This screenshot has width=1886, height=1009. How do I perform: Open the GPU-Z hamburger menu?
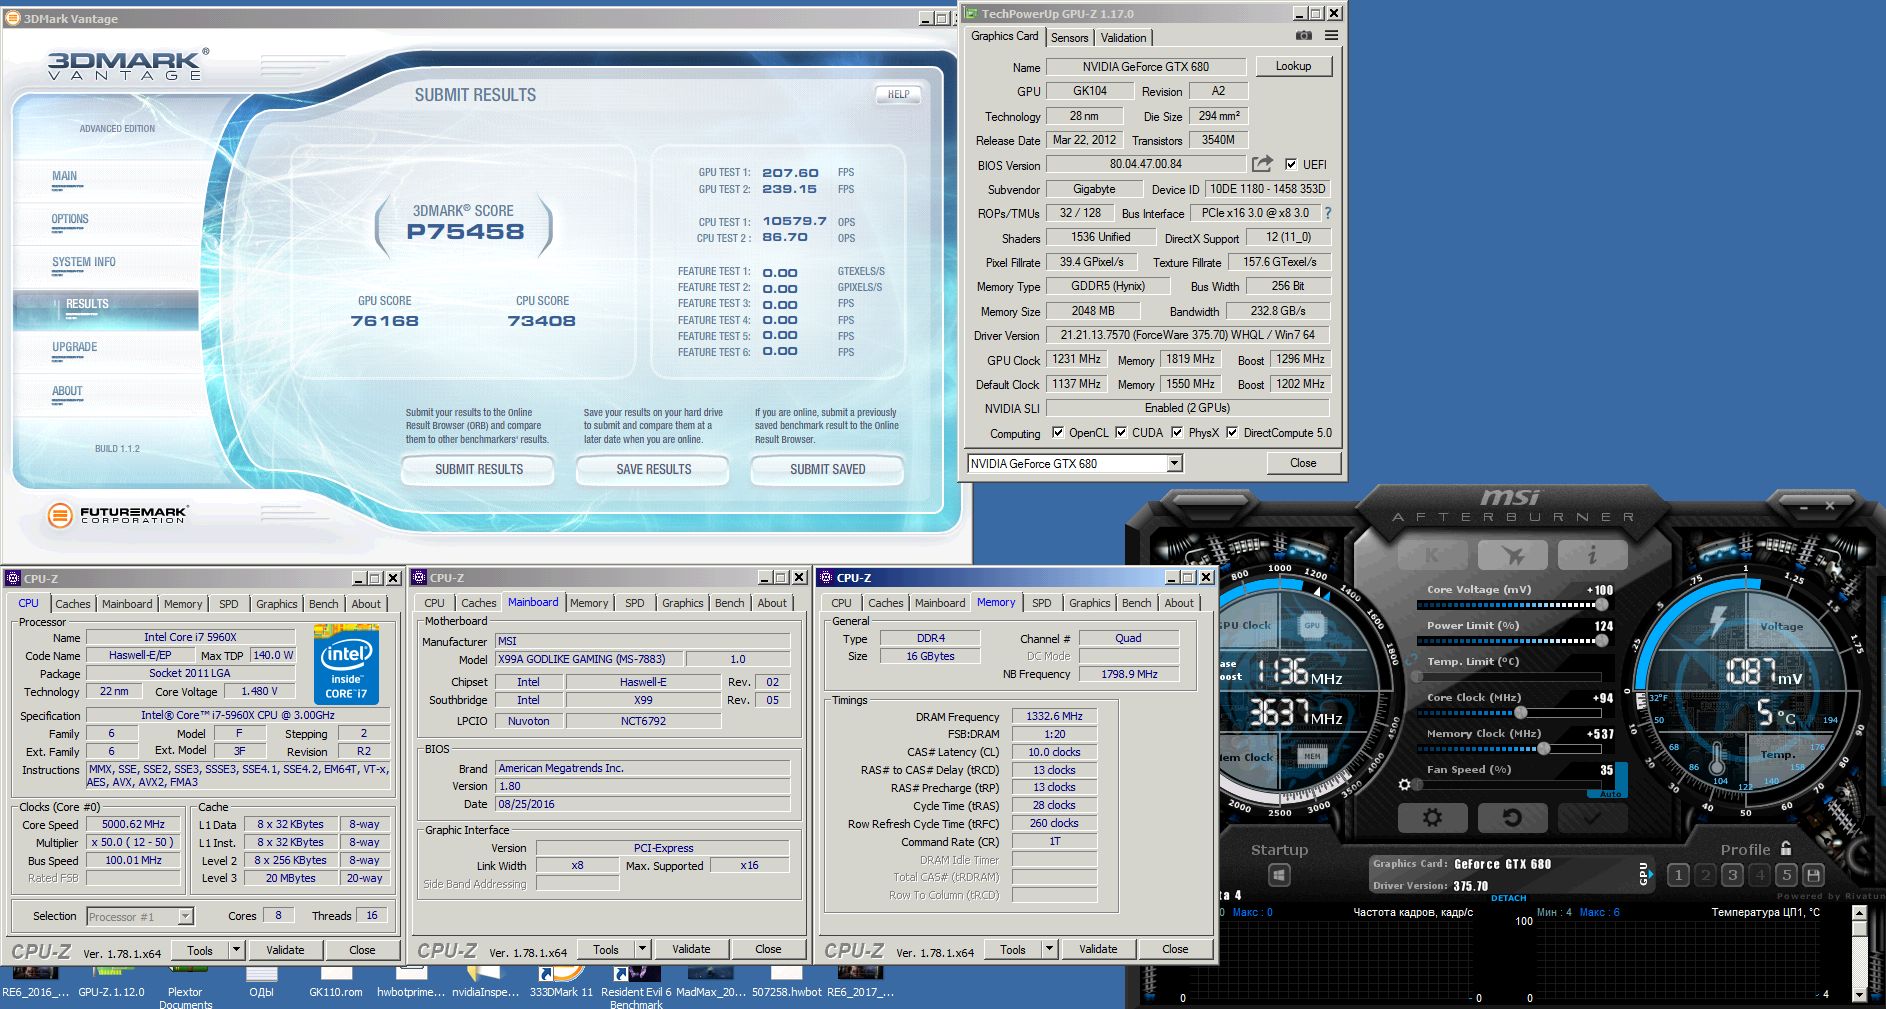click(1331, 35)
